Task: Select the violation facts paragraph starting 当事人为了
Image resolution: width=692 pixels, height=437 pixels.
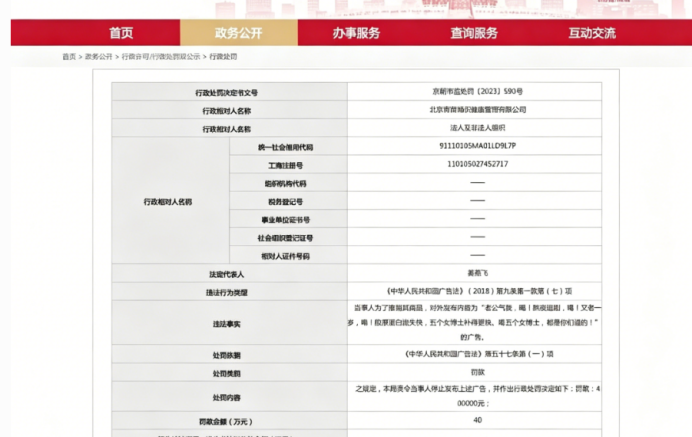Action: pyautogui.click(x=474, y=322)
